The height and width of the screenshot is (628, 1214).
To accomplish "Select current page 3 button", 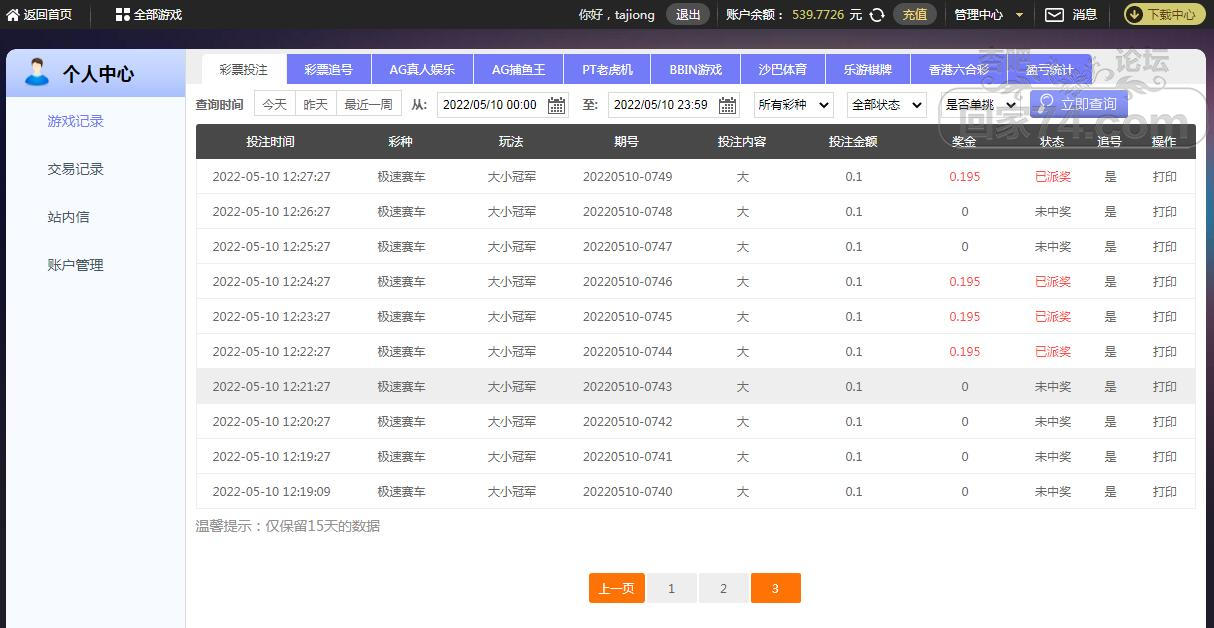I will pos(775,588).
